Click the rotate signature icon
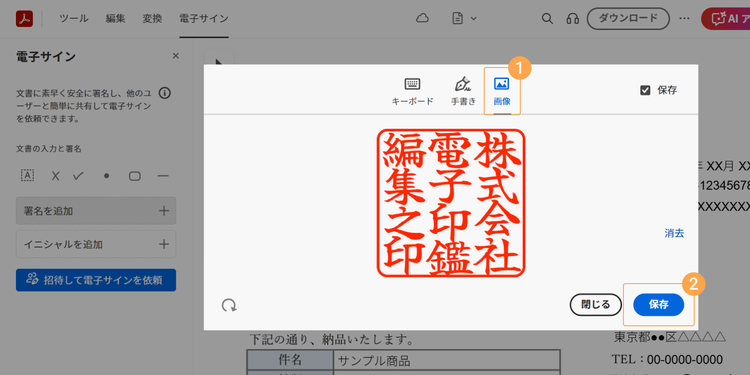The image size is (750, 375). click(229, 305)
